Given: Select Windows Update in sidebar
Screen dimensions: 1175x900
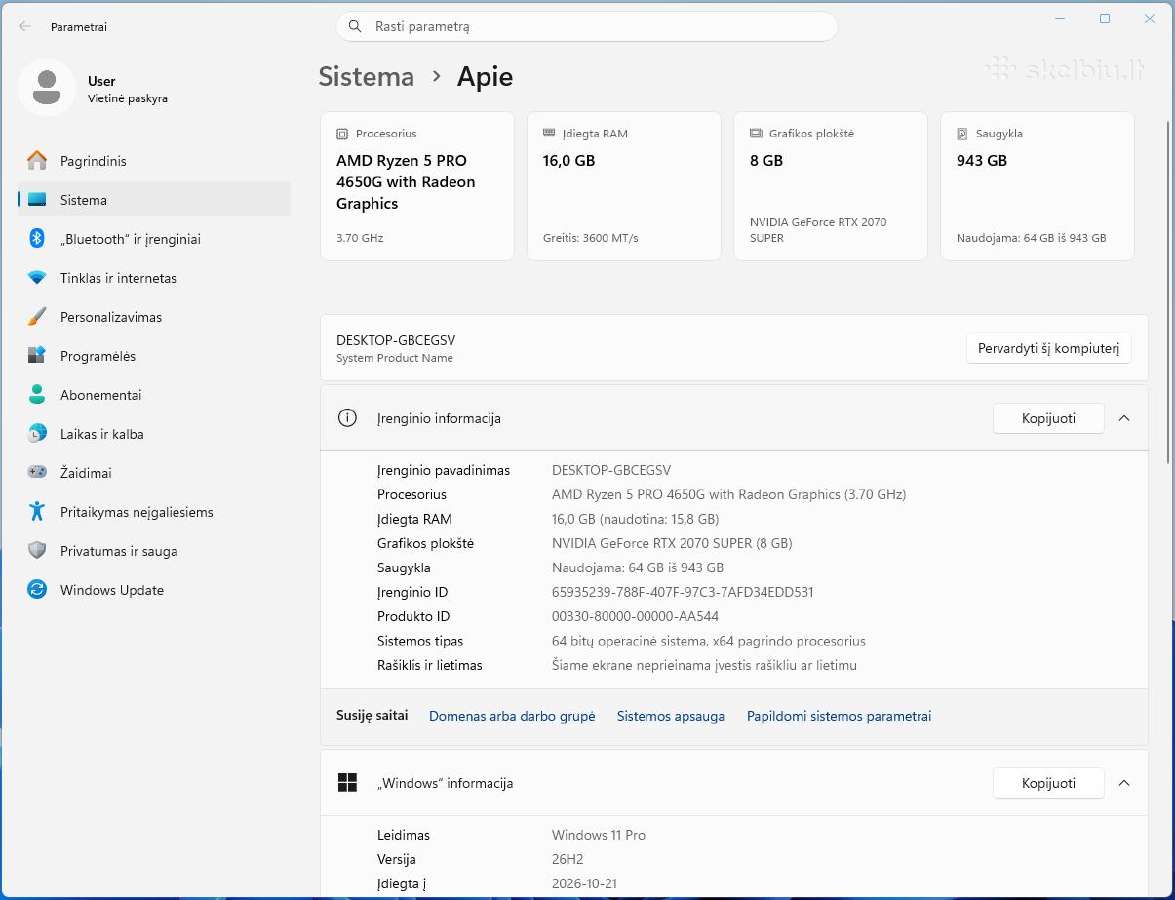Looking at the screenshot, I should (x=154, y=590).
